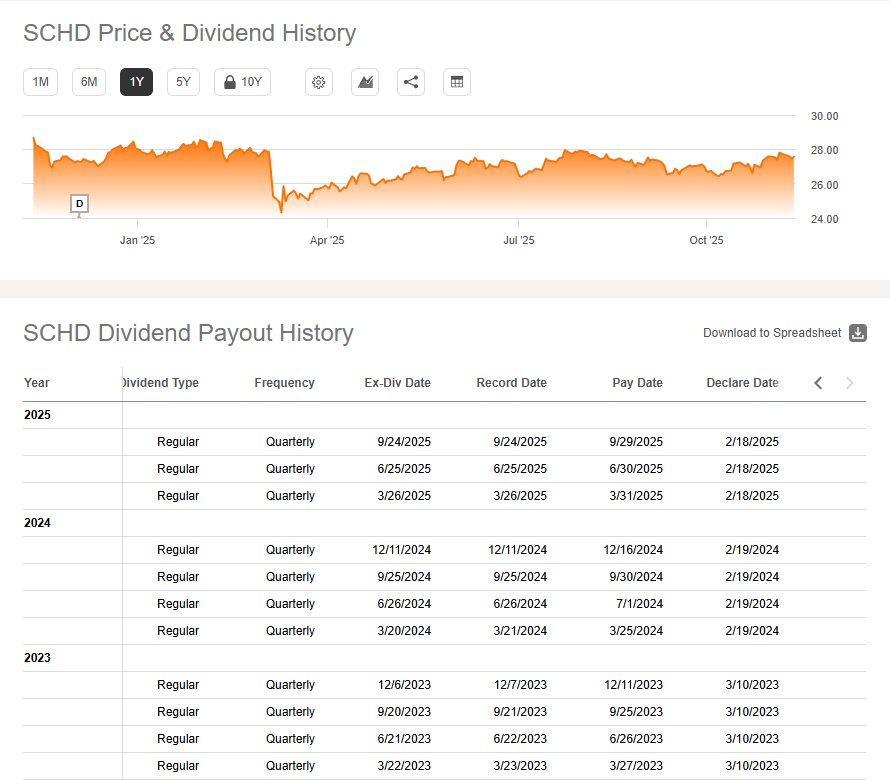Click ex-div date 12/11/2024
The width and height of the screenshot is (890, 780).
[x=401, y=550]
